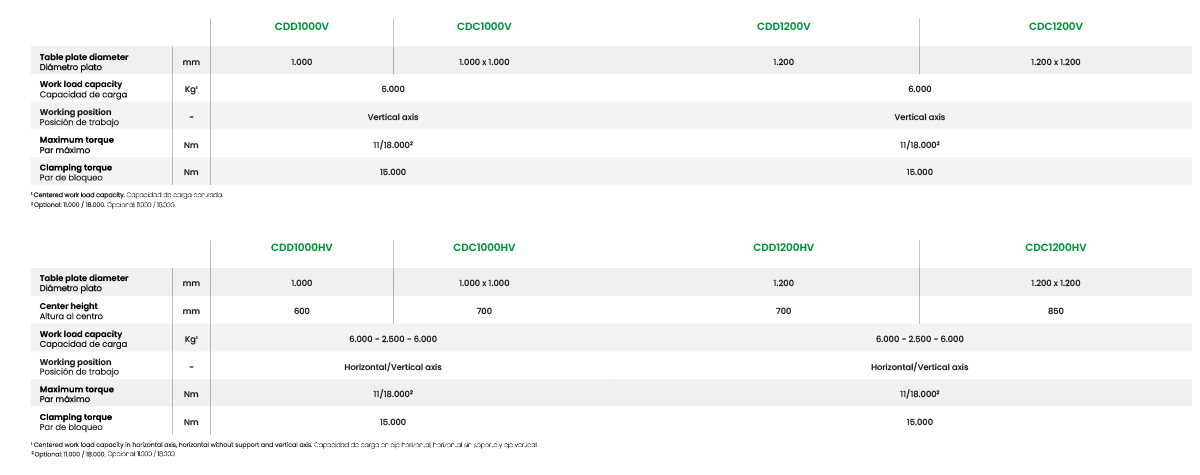Select the 600 center height value
The image size is (1200, 475).
(x=301, y=311)
